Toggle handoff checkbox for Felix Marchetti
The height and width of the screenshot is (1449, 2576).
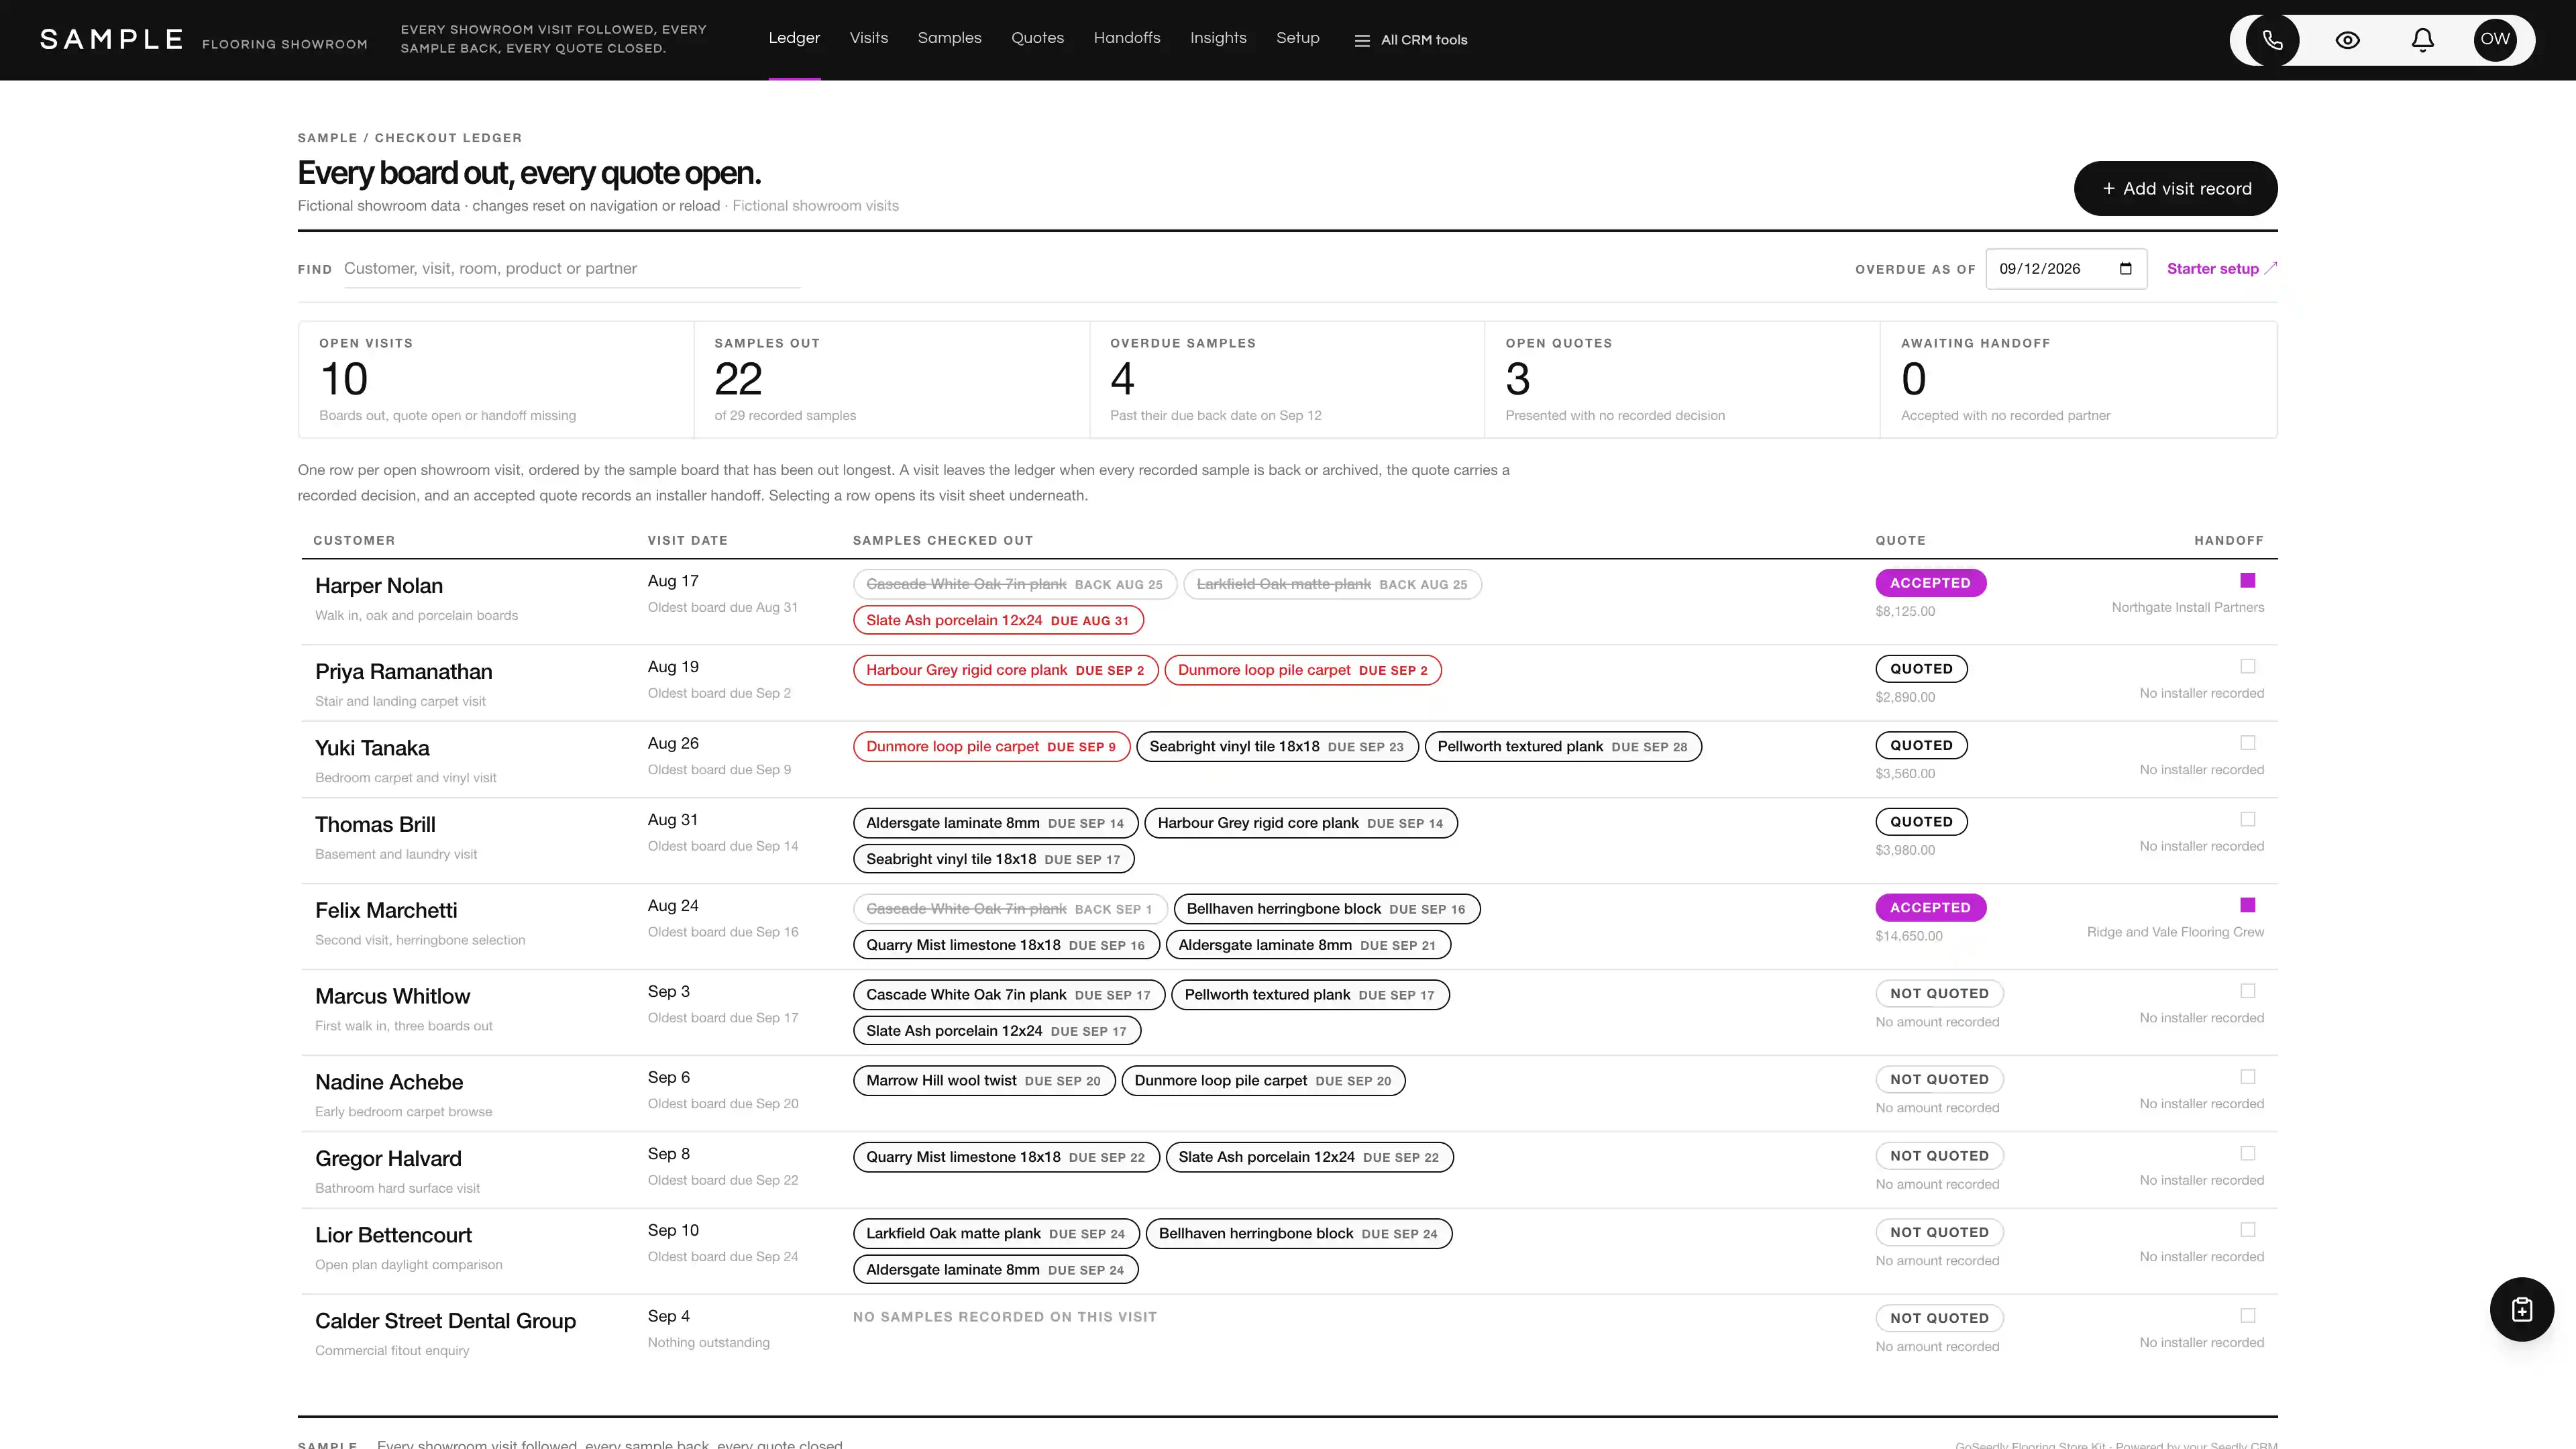point(2247,905)
